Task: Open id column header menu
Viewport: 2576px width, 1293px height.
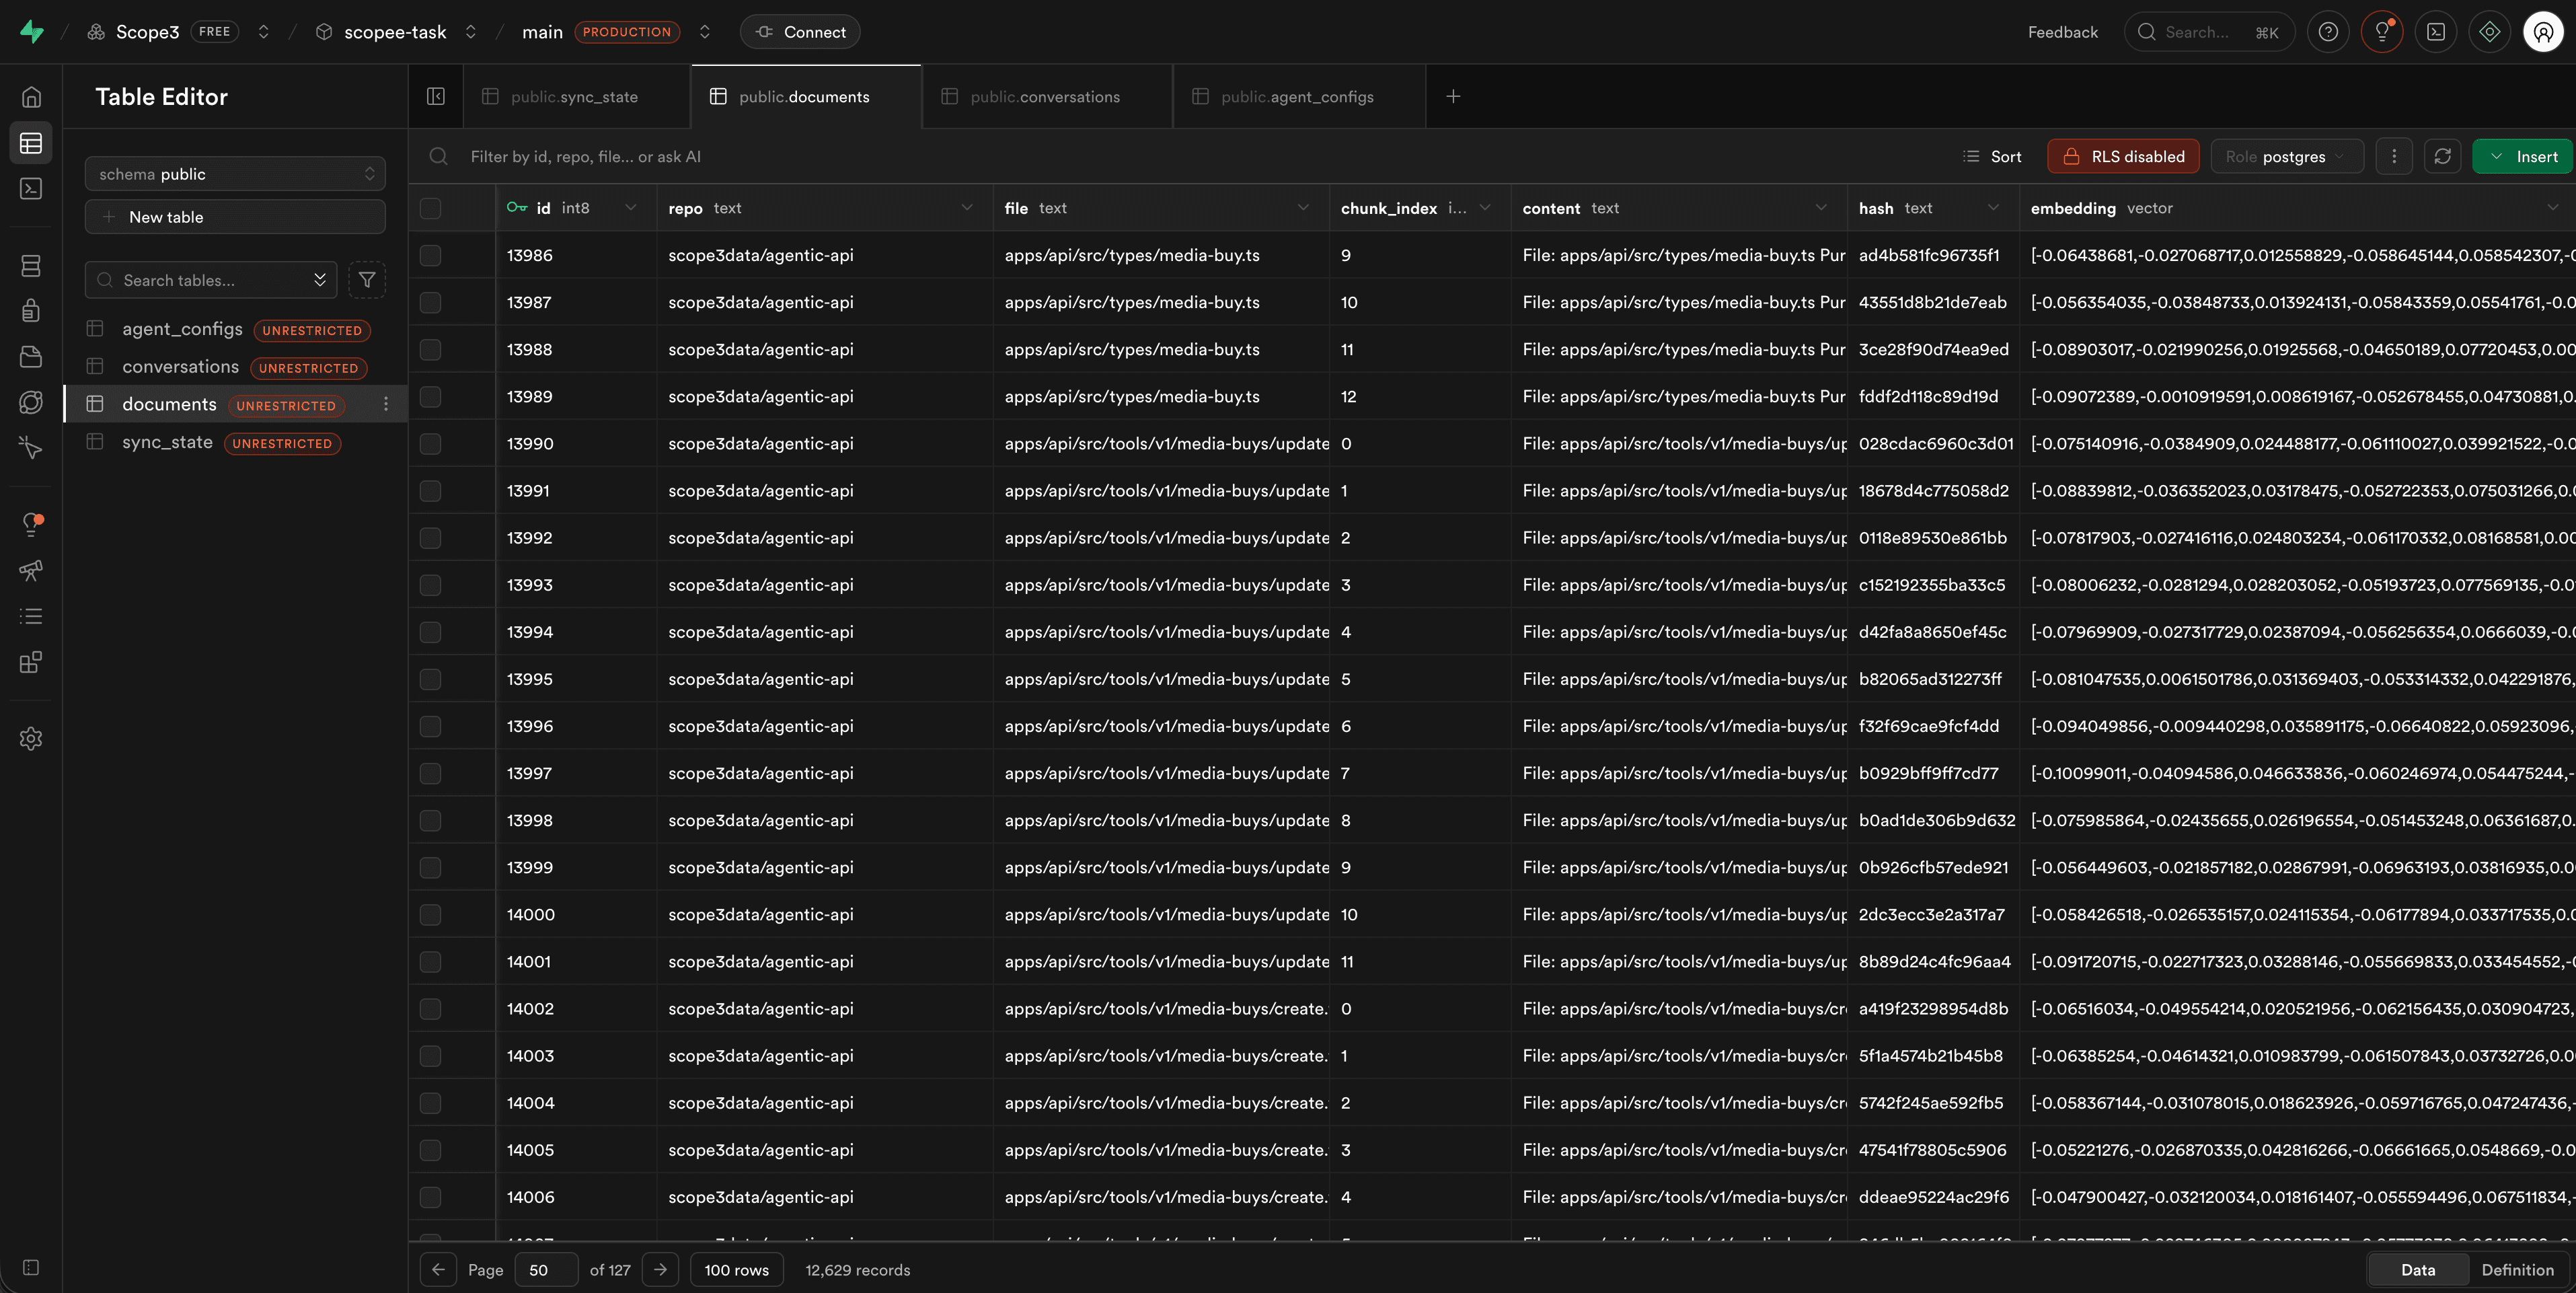Action: [631, 208]
